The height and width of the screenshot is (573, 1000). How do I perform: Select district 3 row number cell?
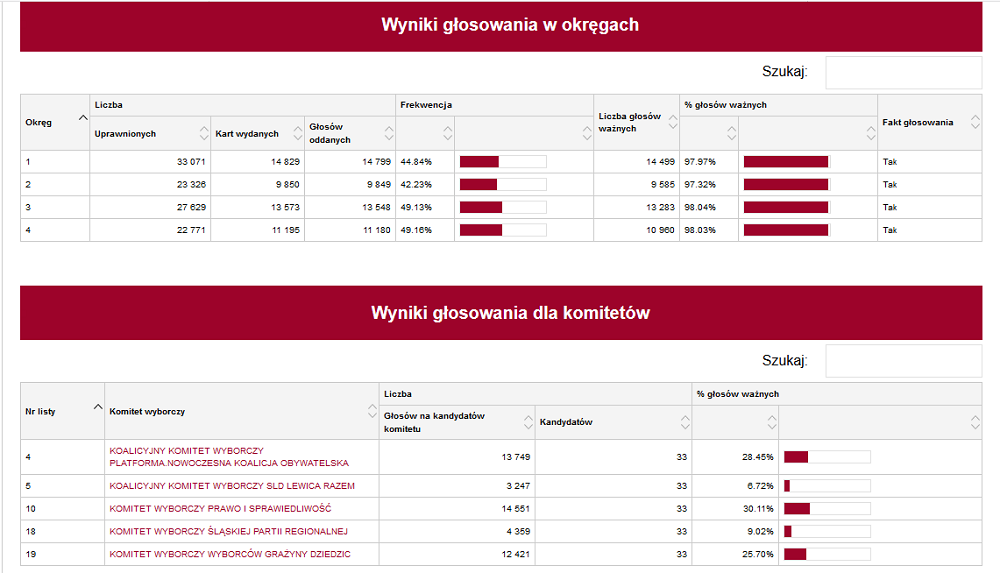point(54,207)
